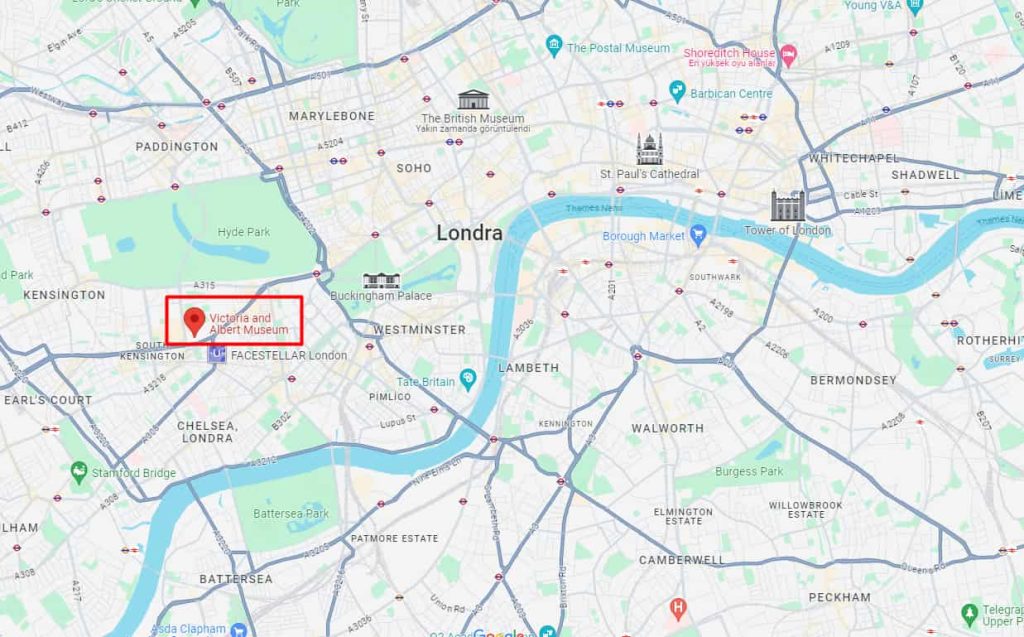
Task: Click the Buckingham Palace building icon
Action: pos(381,281)
